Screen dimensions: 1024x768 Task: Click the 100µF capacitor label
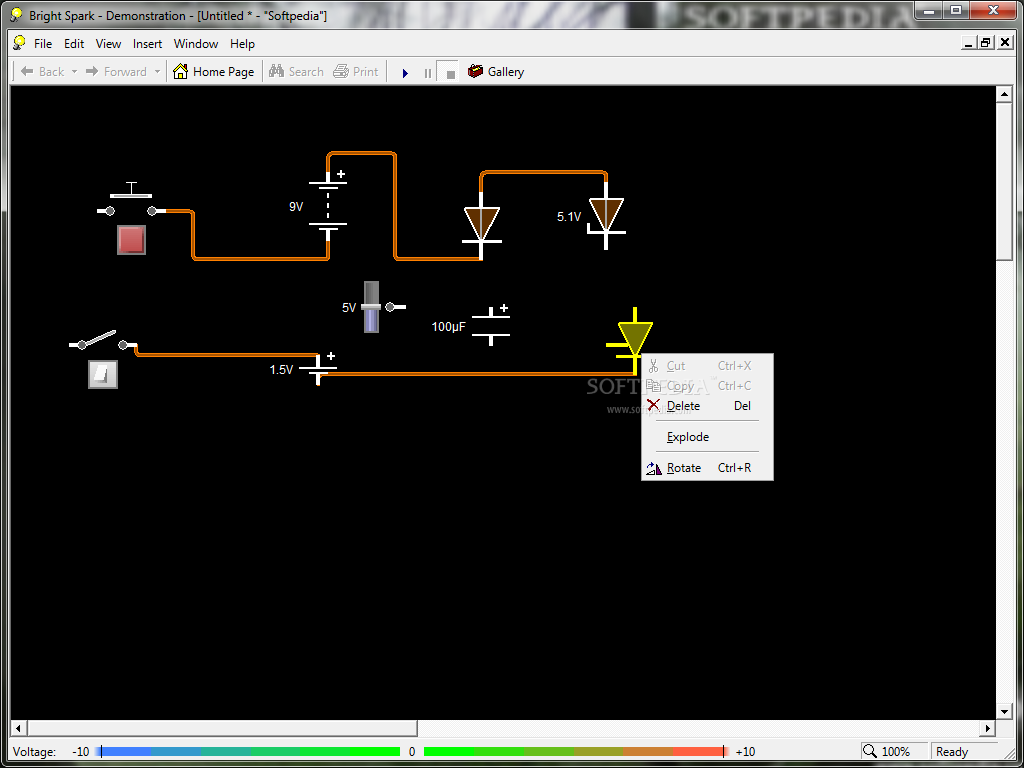(448, 326)
